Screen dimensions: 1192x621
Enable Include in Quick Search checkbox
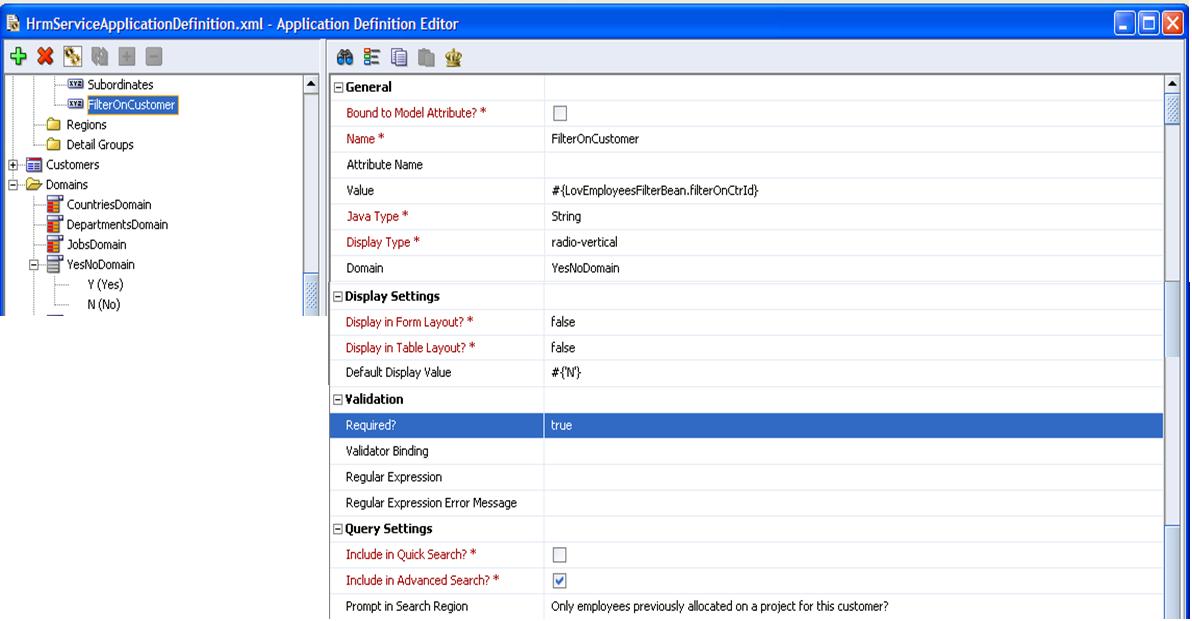(560, 555)
